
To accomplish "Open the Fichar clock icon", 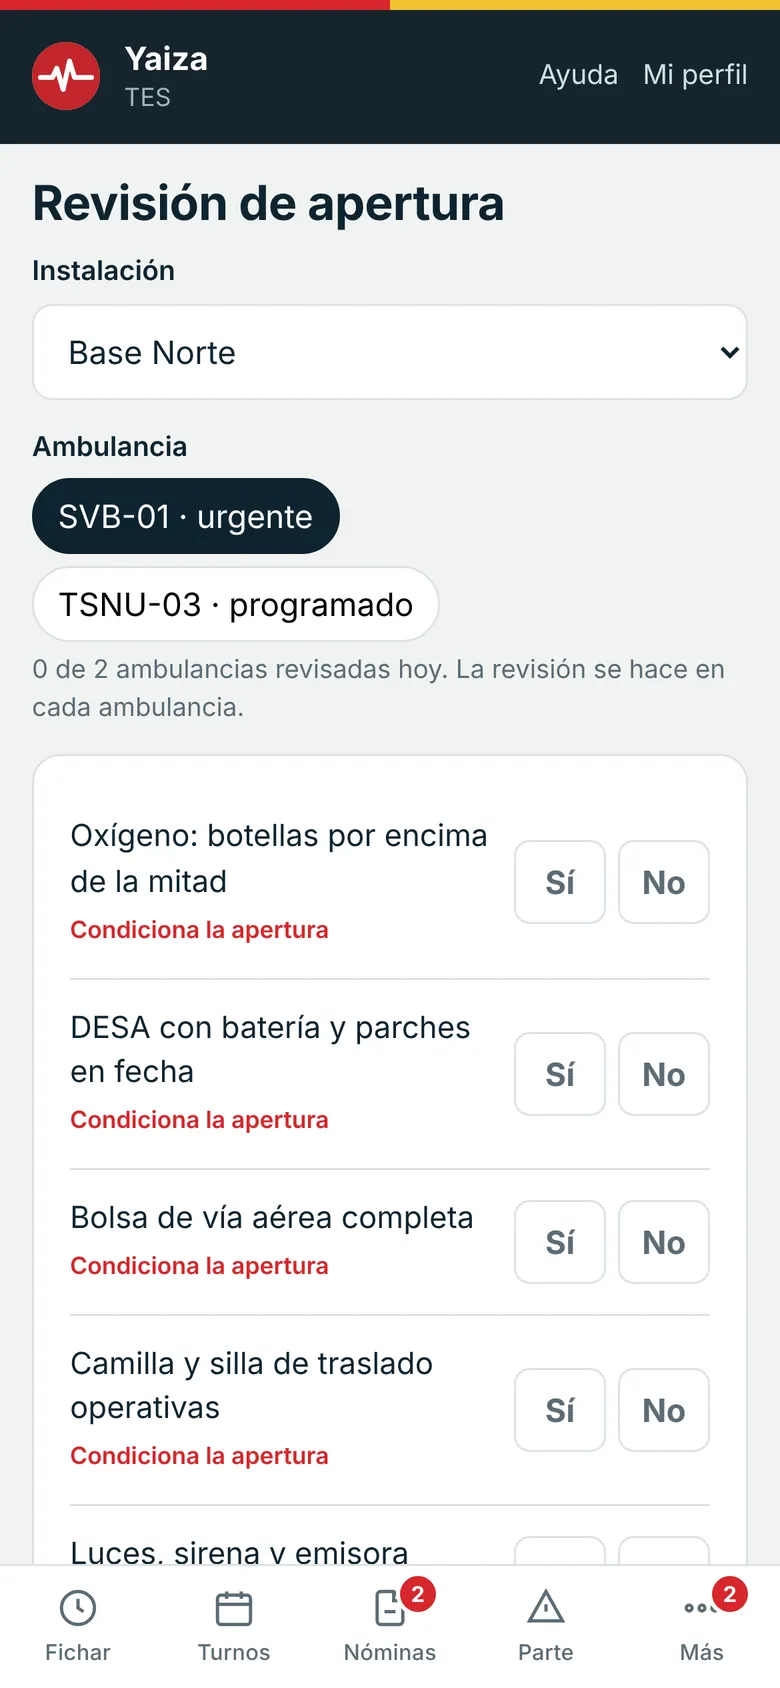I will point(78,1608).
